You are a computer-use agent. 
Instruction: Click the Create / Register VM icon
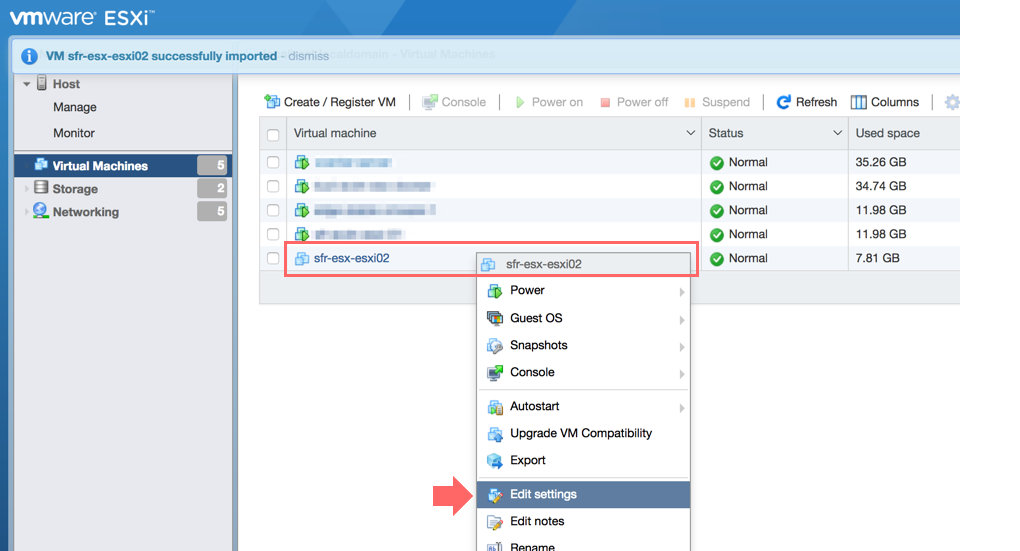[x=272, y=101]
